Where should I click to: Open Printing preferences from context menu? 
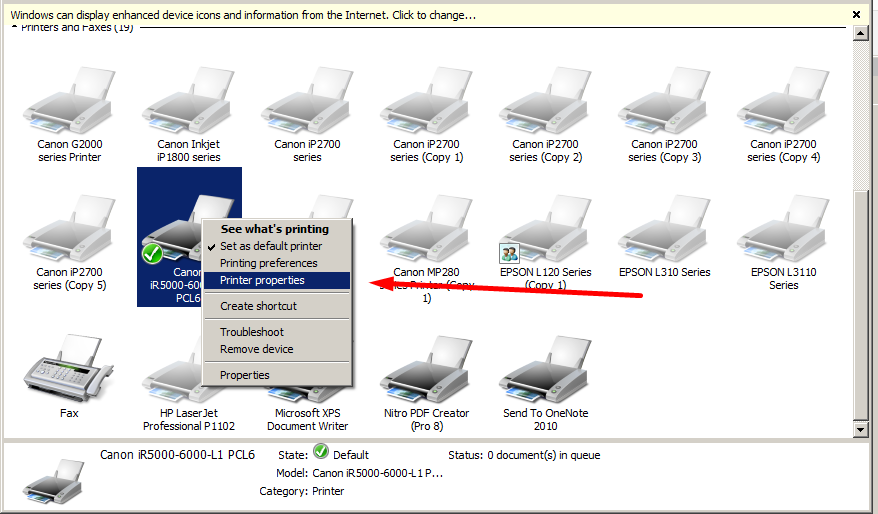[277, 263]
